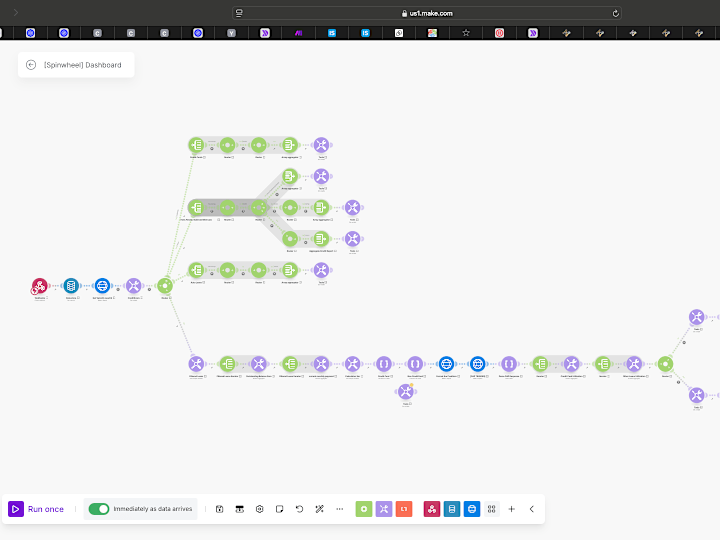720x540 pixels.
Task: Open orange Text parser favorite
Action: pos(404,509)
